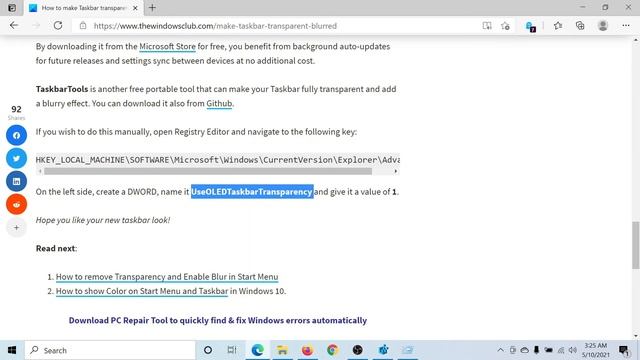
Task: Open the clock and date flyout
Action: pyautogui.click(x=596, y=350)
